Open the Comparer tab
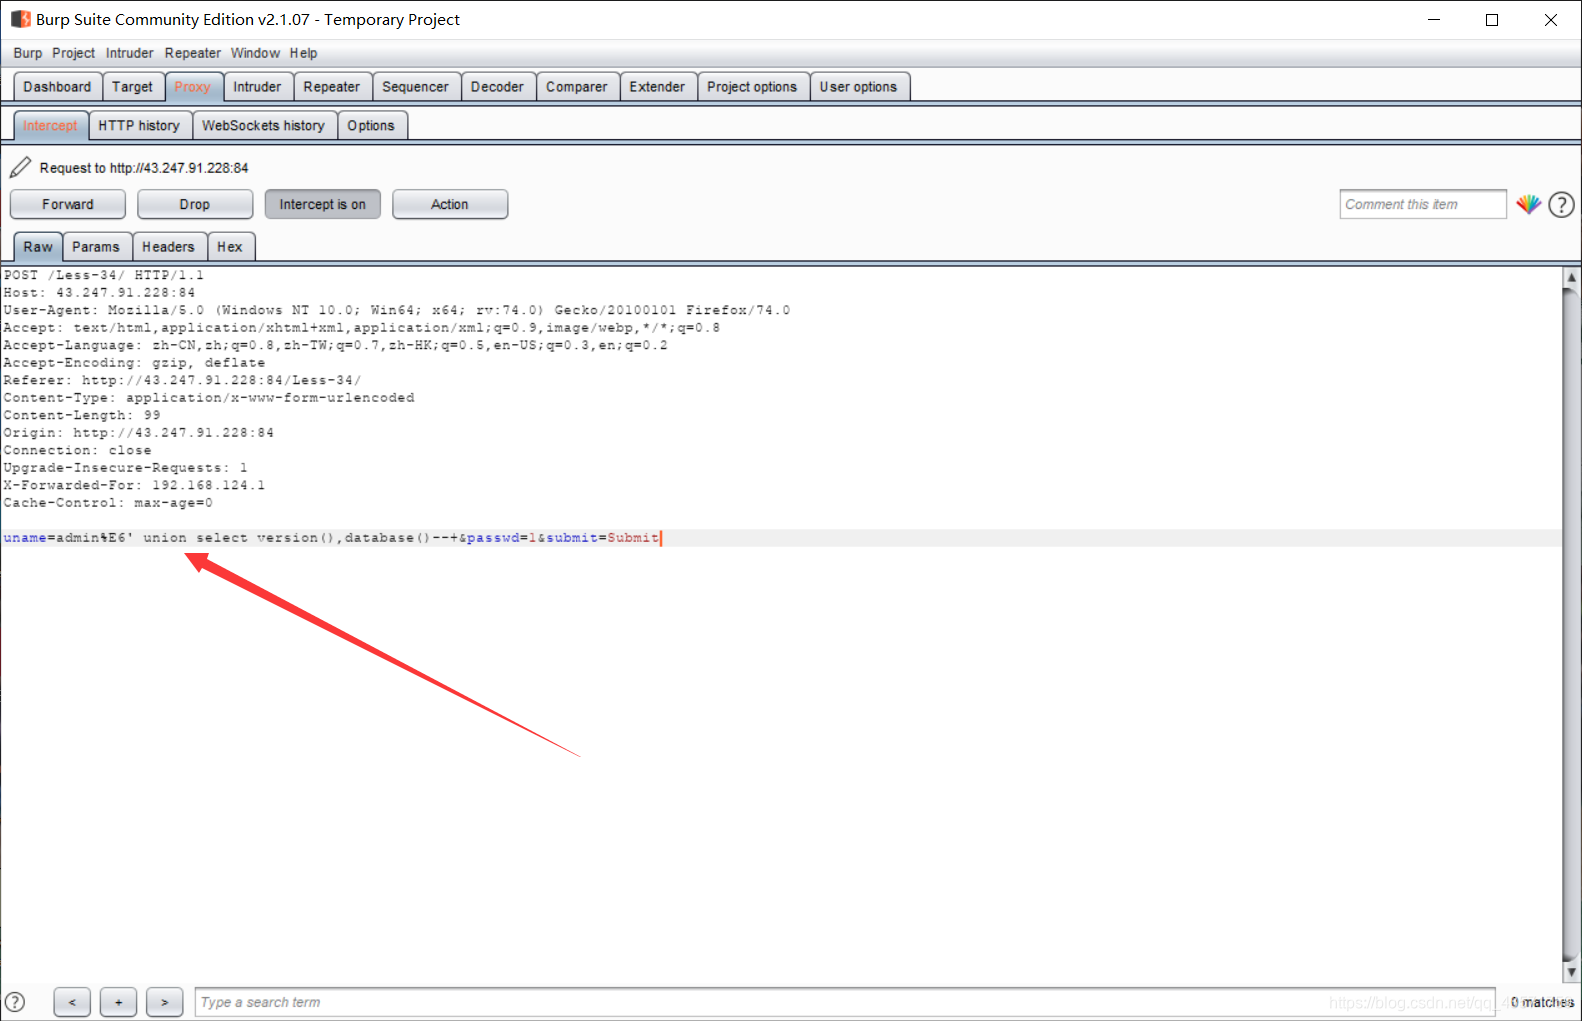Image resolution: width=1582 pixels, height=1021 pixels. [576, 87]
